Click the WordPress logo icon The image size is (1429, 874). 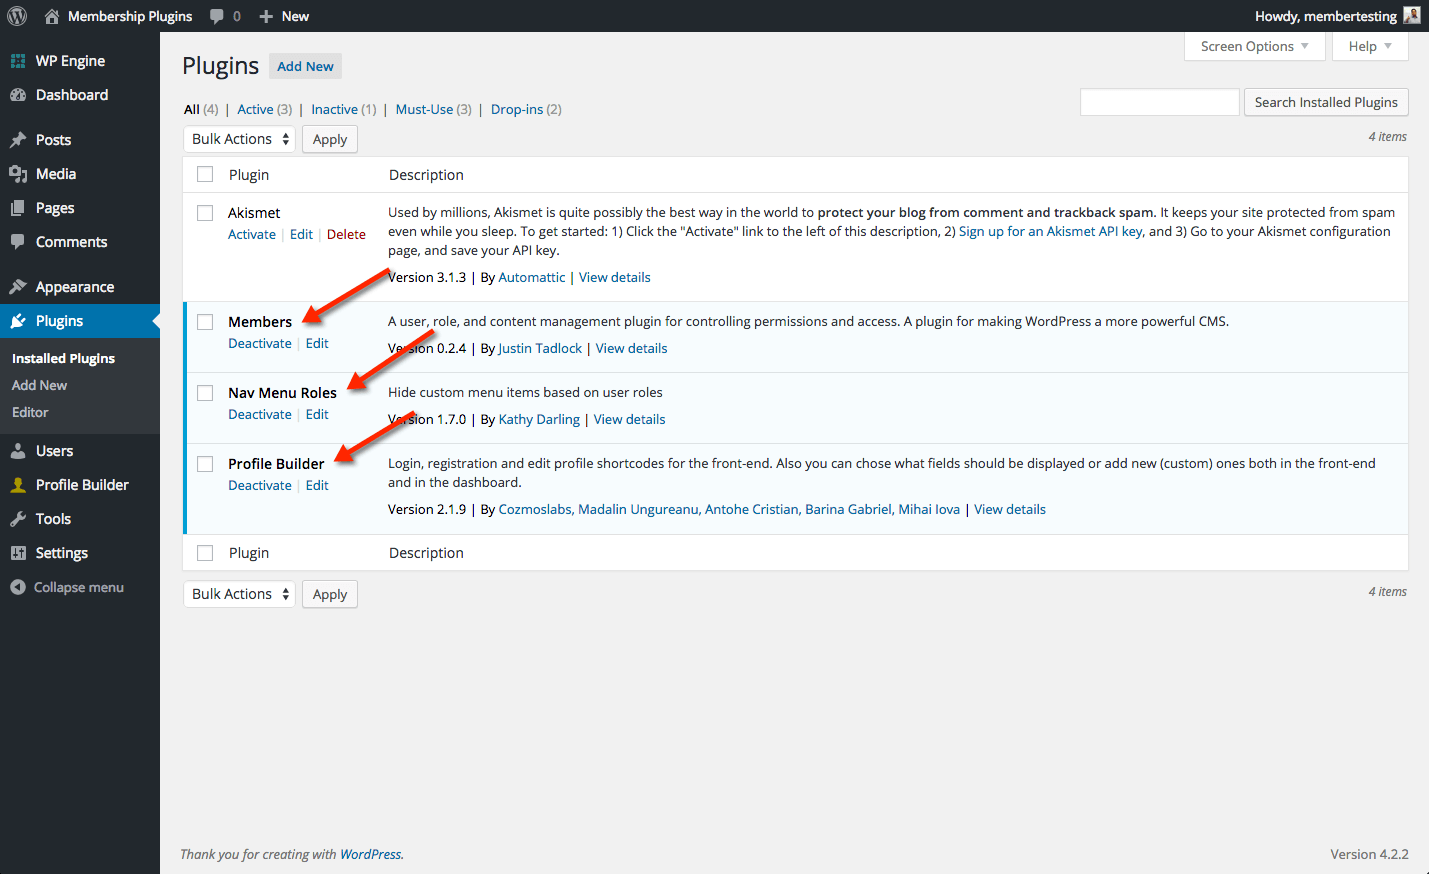coord(17,16)
